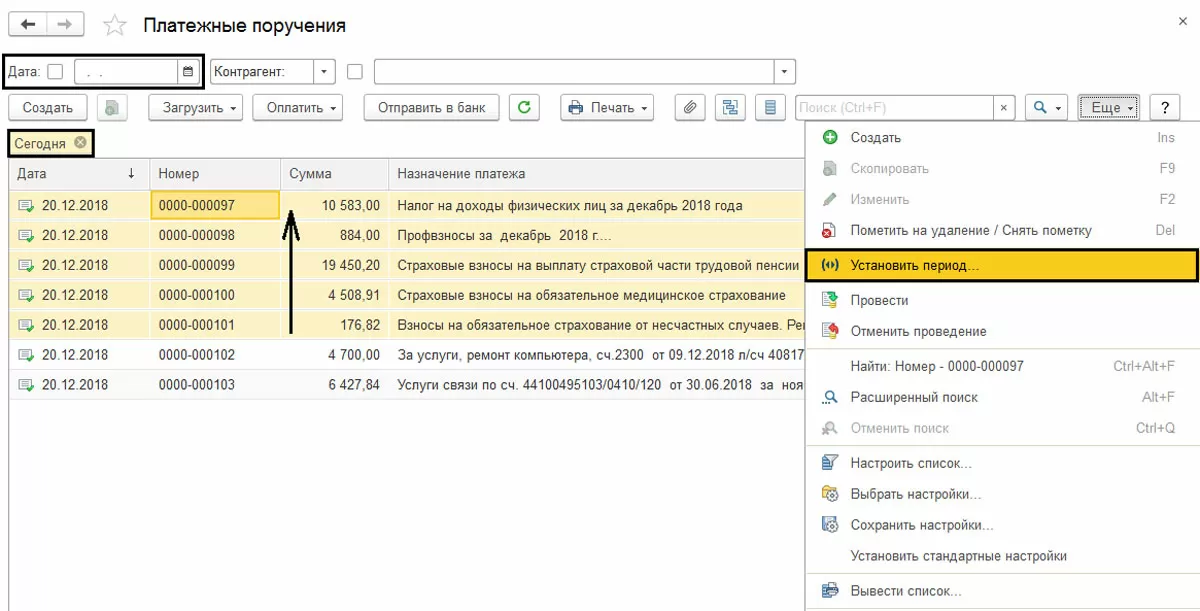The width and height of the screenshot is (1200, 611).
Task: Select Провести in the menu
Action: 1002,300
